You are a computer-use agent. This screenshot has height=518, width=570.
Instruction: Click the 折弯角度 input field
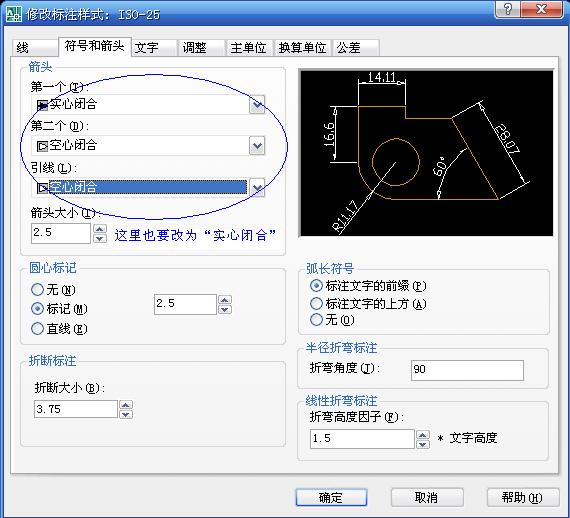coord(467,370)
